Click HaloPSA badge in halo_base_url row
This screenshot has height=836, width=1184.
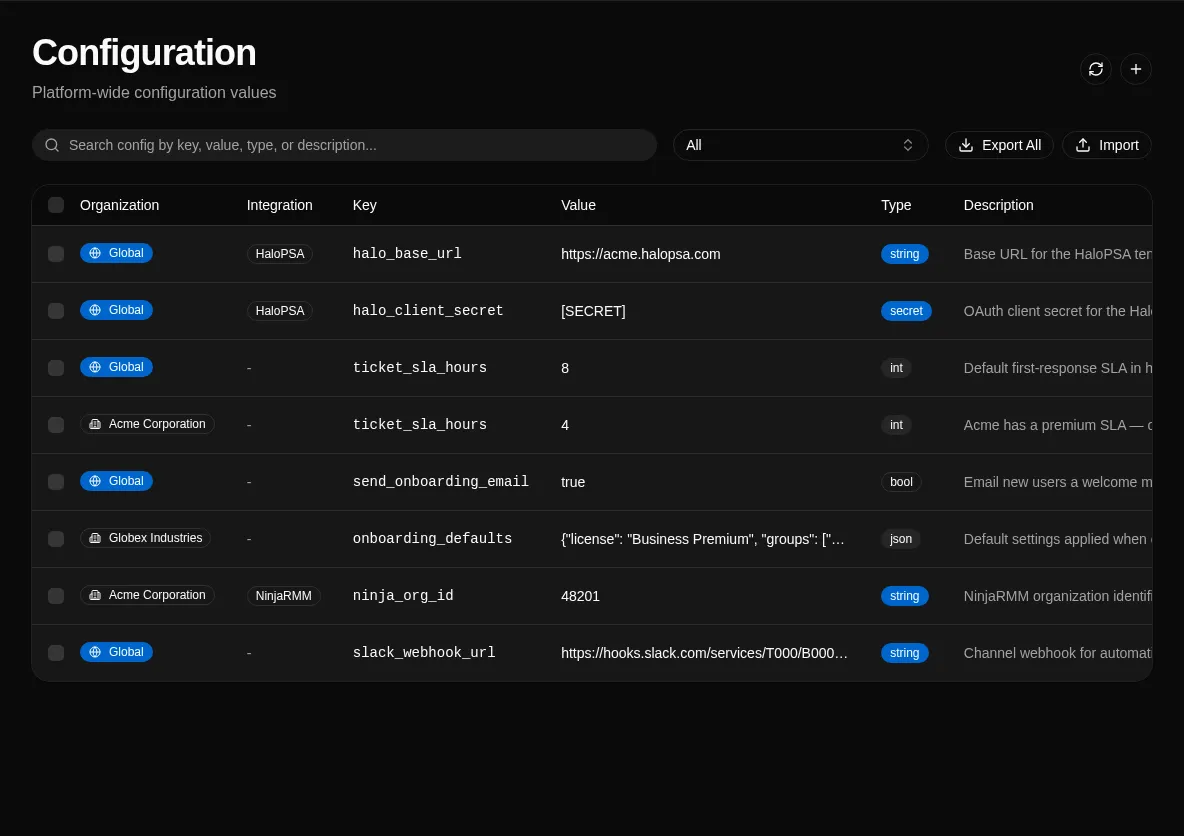click(279, 254)
